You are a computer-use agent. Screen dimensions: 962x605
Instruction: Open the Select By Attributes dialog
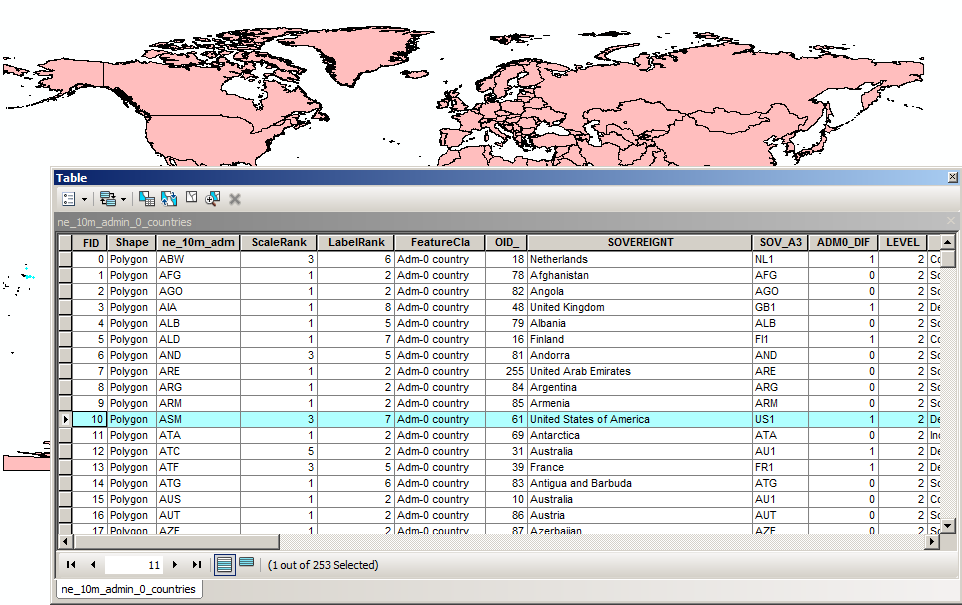146,198
